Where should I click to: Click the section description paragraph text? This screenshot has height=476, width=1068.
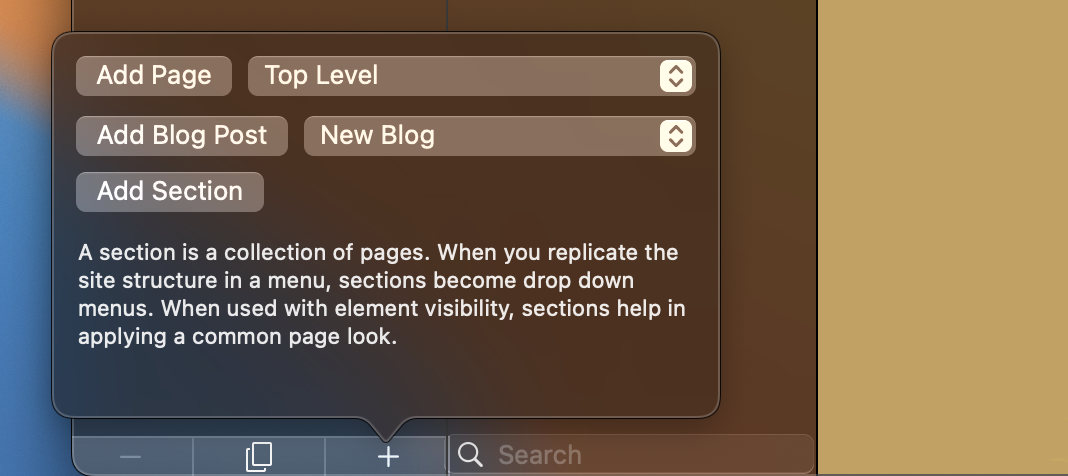tap(381, 294)
